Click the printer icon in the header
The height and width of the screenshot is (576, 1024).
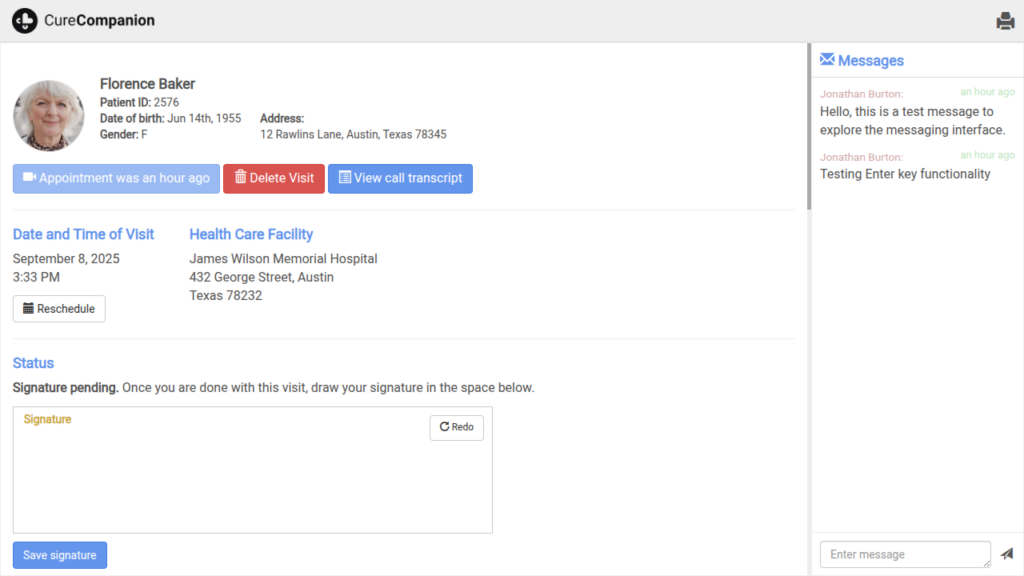(x=1005, y=21)
